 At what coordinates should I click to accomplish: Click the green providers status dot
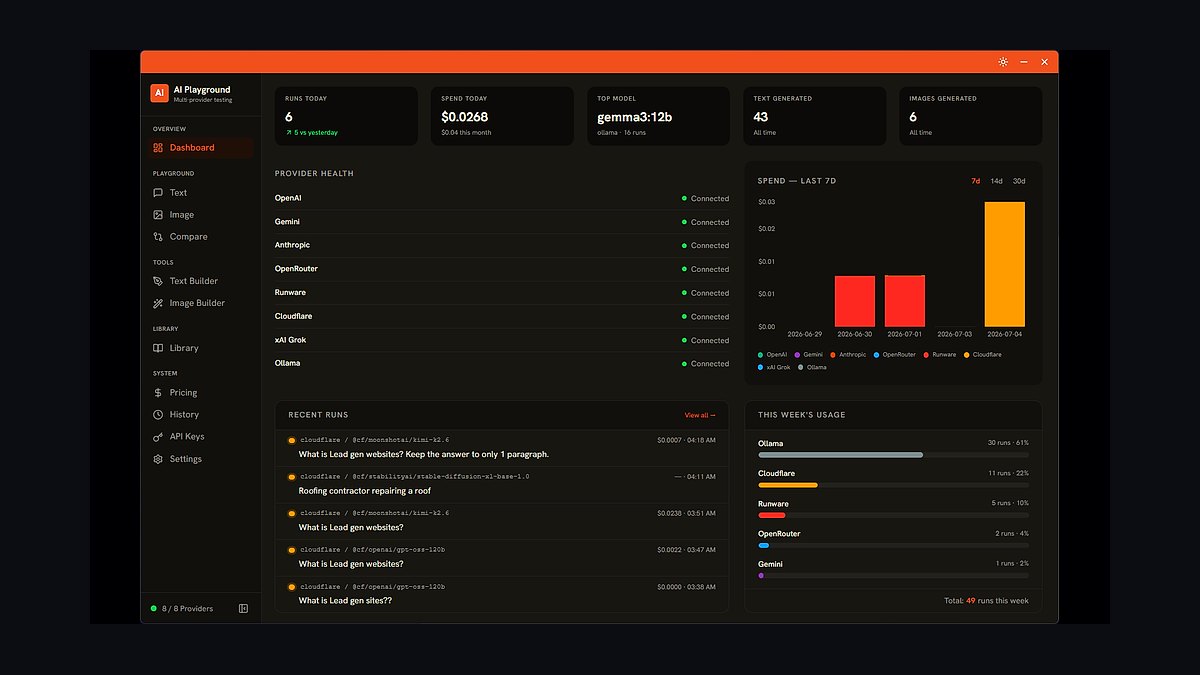[x=153, y=608]
